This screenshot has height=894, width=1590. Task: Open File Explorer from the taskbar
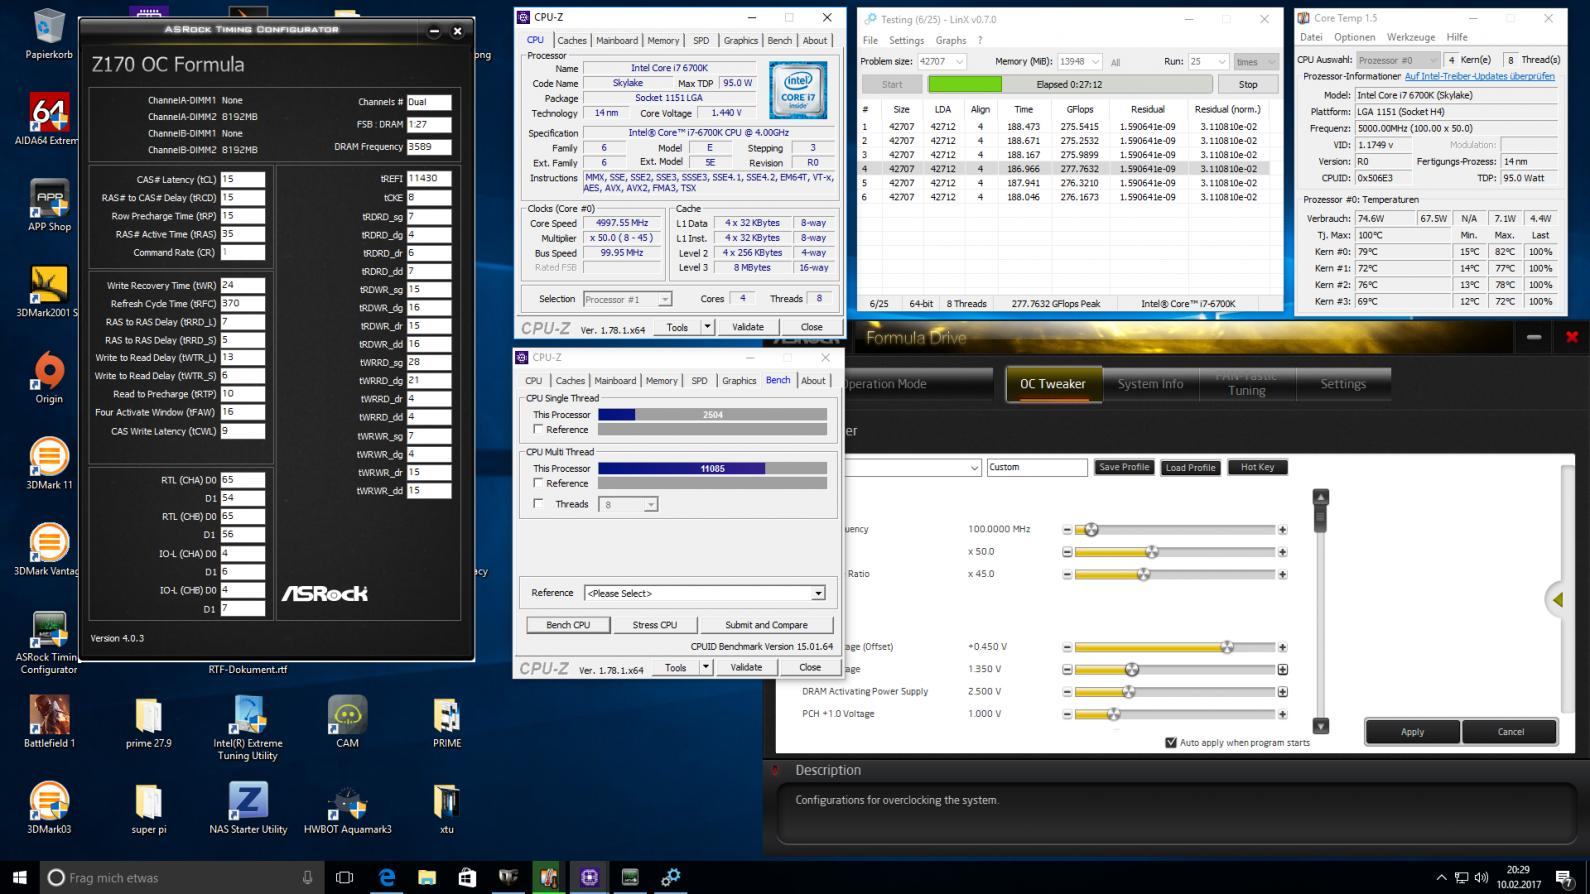coord(427,877)
